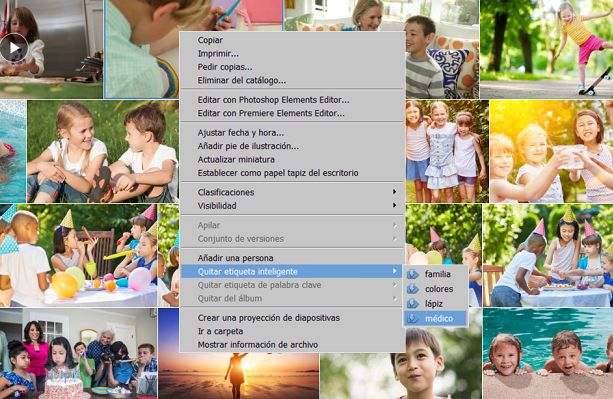Select Añadir una persona
613x399 pixels.
click(292, 258)
